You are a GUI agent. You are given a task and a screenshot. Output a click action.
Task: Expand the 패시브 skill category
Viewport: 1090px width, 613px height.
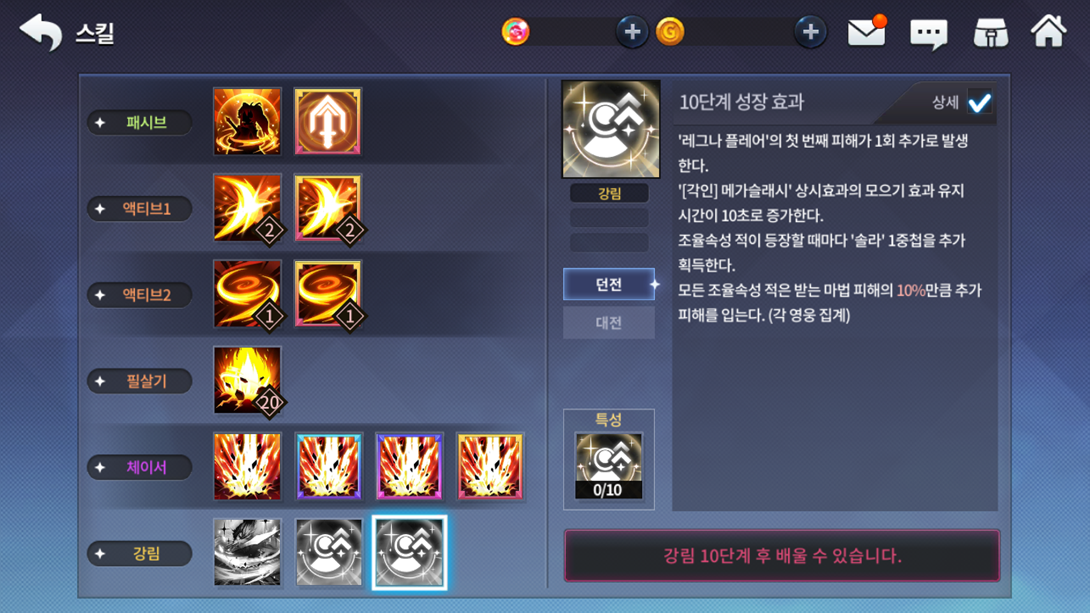[x=139, y=122]
